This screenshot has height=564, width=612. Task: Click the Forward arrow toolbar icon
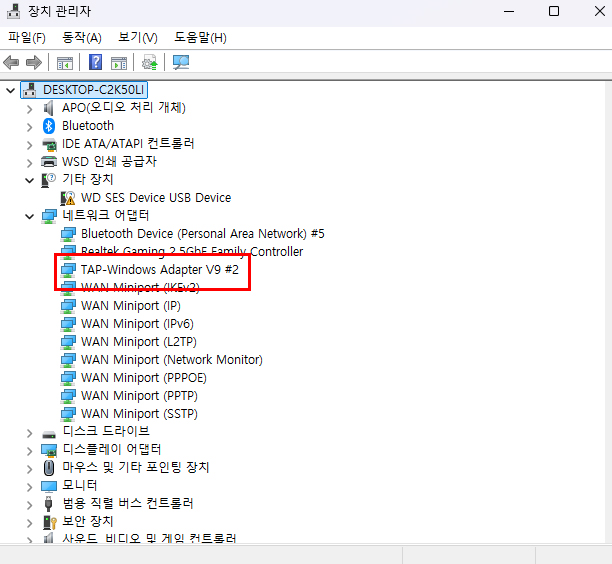[33, 62]
